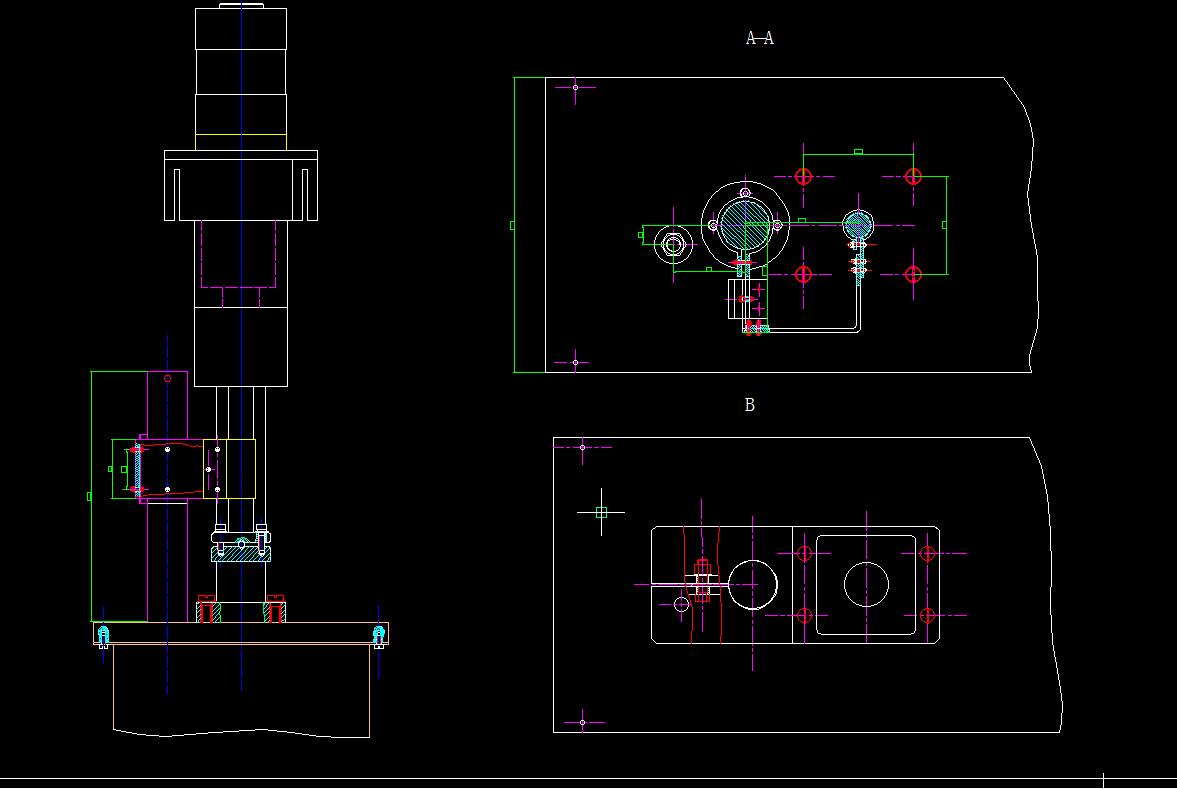Pick the lower-left red bolt hole in A-A
1177x789 pixels.
[803, 274]
